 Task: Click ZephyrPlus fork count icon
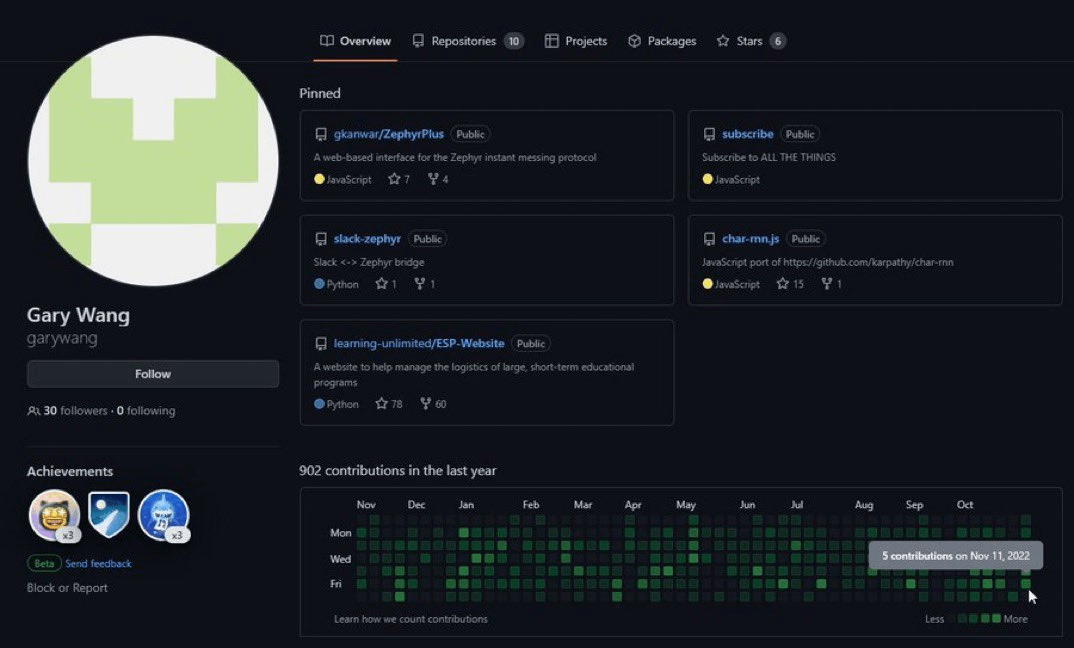[432, 179]
